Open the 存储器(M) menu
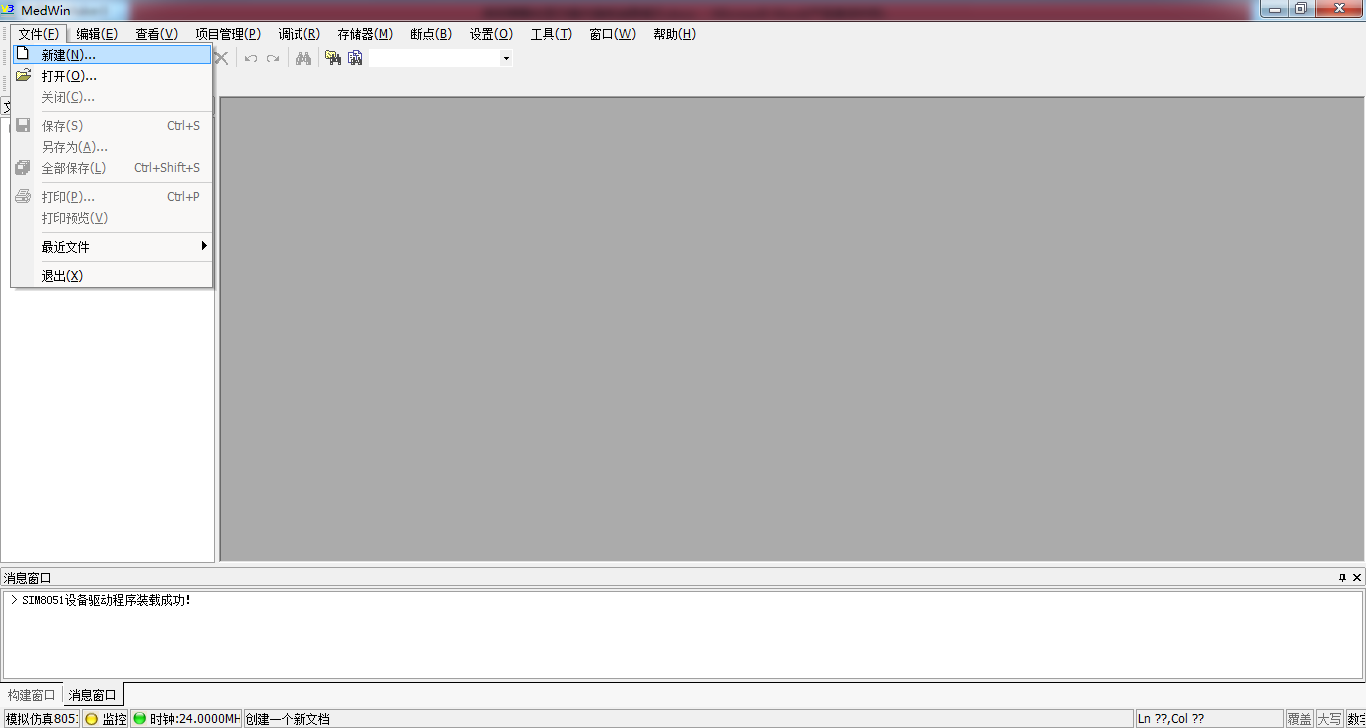Image resolution: width=1366 pixels, height=728 pixels. point(365,34)
